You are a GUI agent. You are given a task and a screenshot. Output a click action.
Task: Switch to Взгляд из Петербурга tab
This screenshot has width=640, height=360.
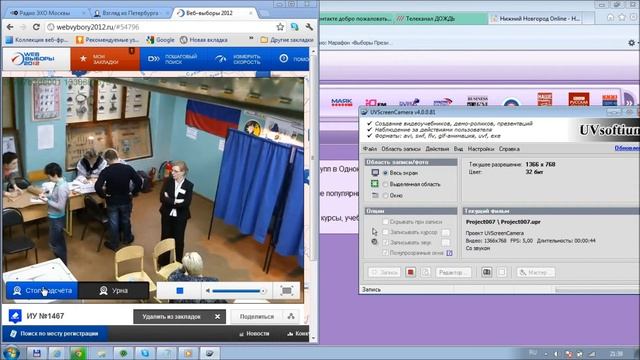(130, 13)
